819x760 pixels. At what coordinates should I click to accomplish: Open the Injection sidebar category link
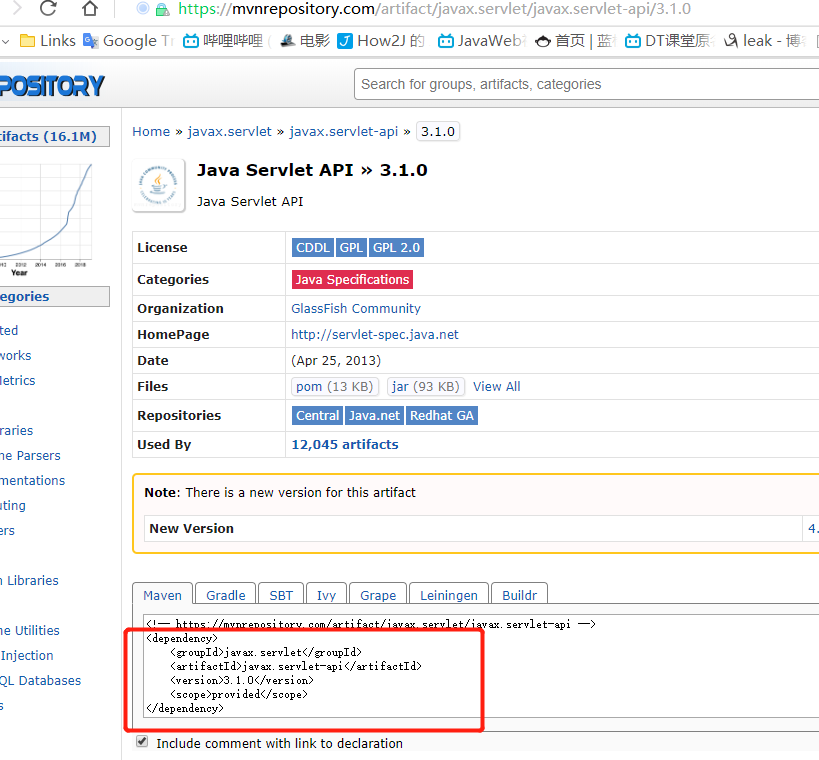[27, 656]
